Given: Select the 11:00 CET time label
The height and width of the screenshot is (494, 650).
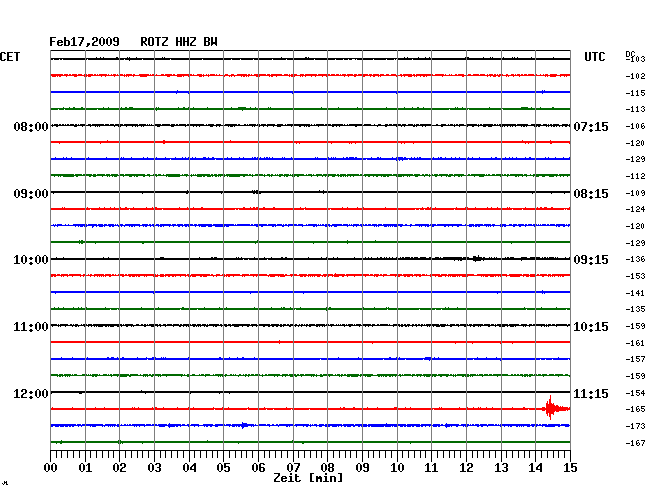Looking at the screenshot, I should (31, 327).
